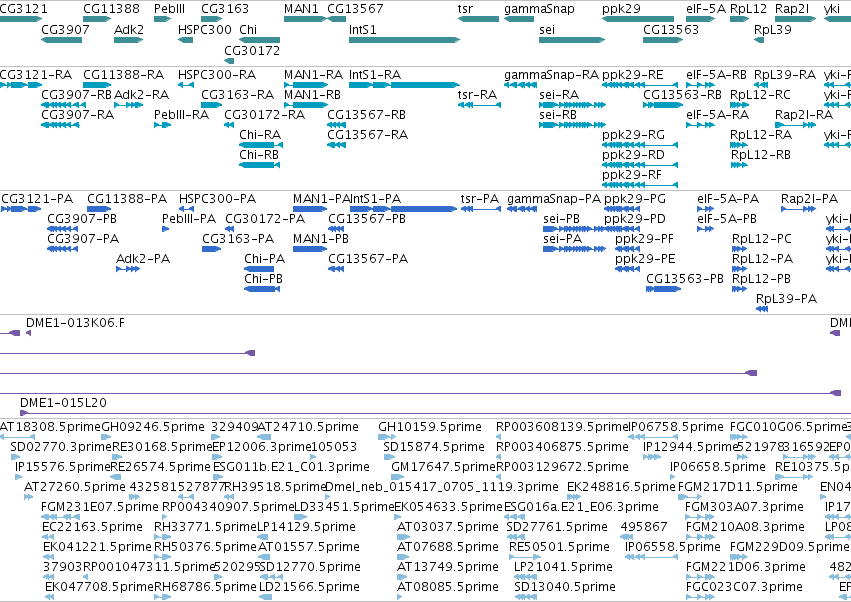
Task: Select the sei gene arrow glyph
Action: tap(572, 40)
